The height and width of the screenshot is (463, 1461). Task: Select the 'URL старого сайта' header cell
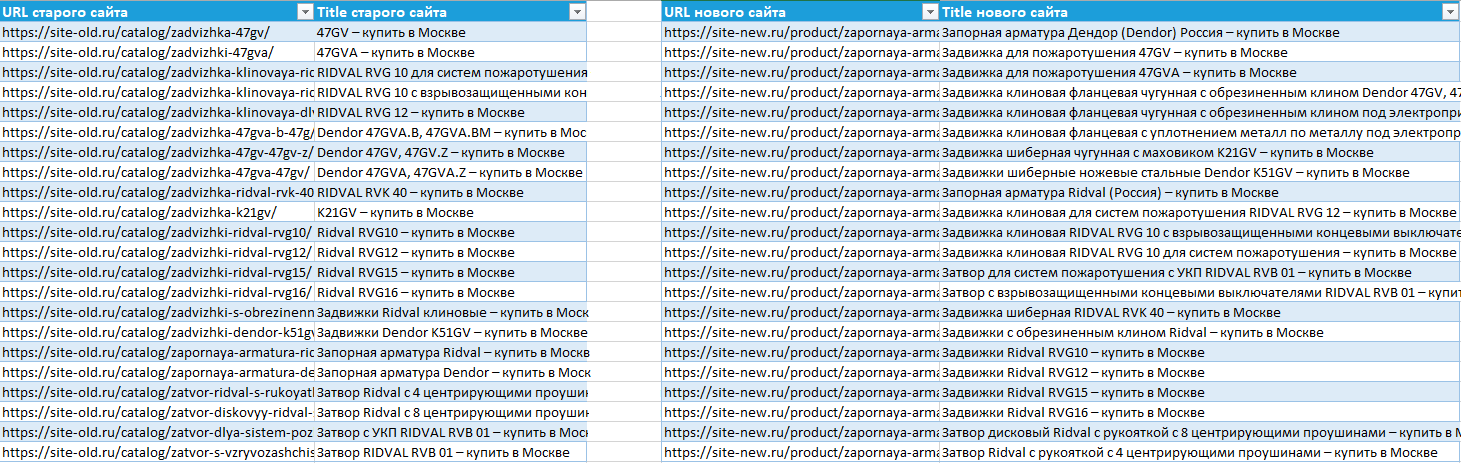[157, 12]
